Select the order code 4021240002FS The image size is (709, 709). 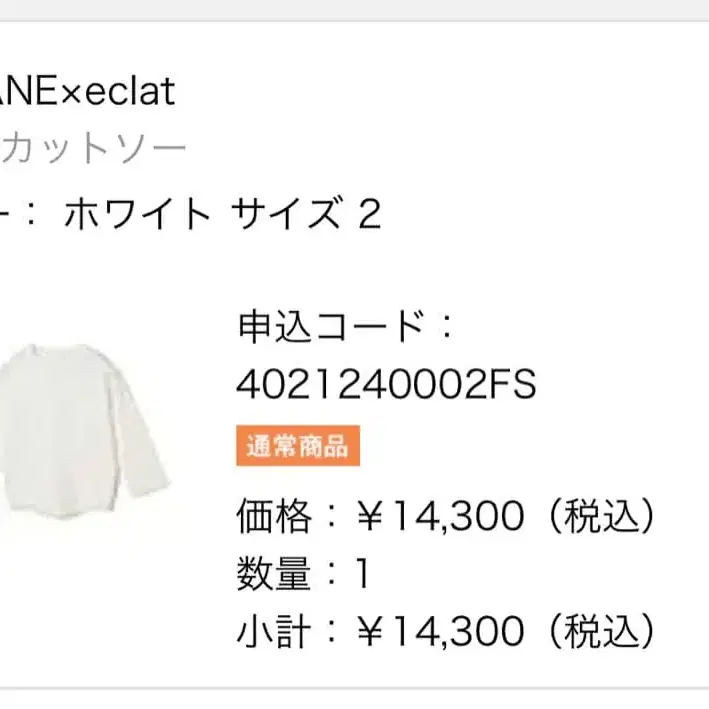click(386, 384)
